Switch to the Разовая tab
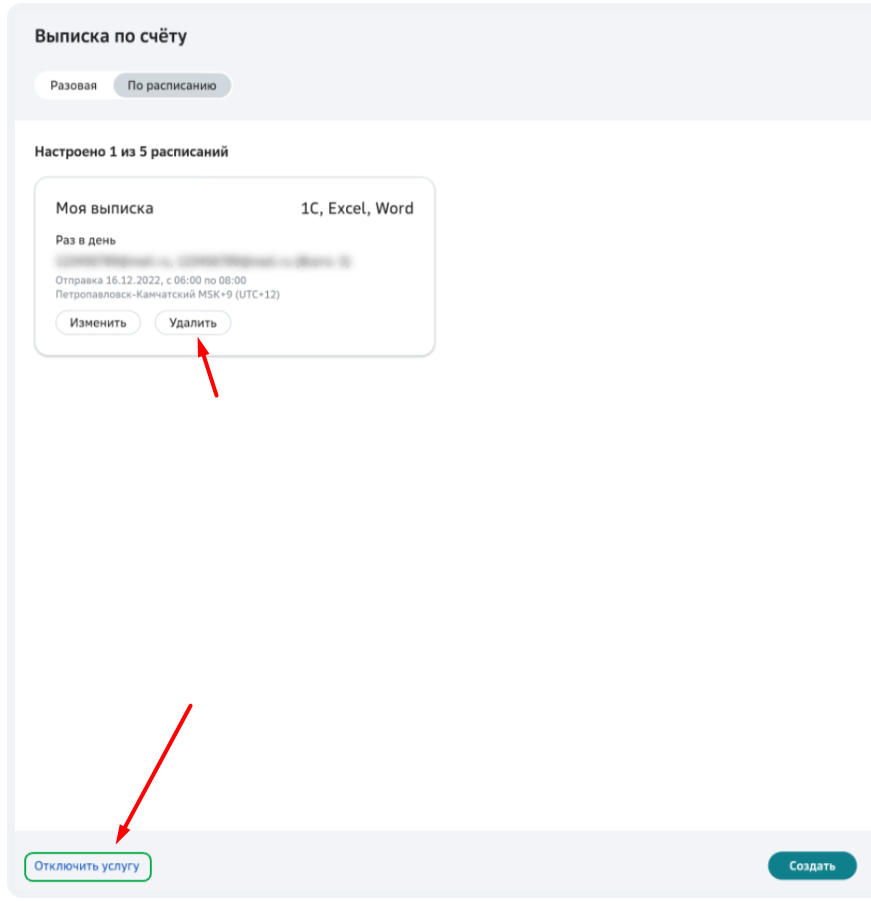The height and width of the screenshot is (901, 871). point(74,86)
